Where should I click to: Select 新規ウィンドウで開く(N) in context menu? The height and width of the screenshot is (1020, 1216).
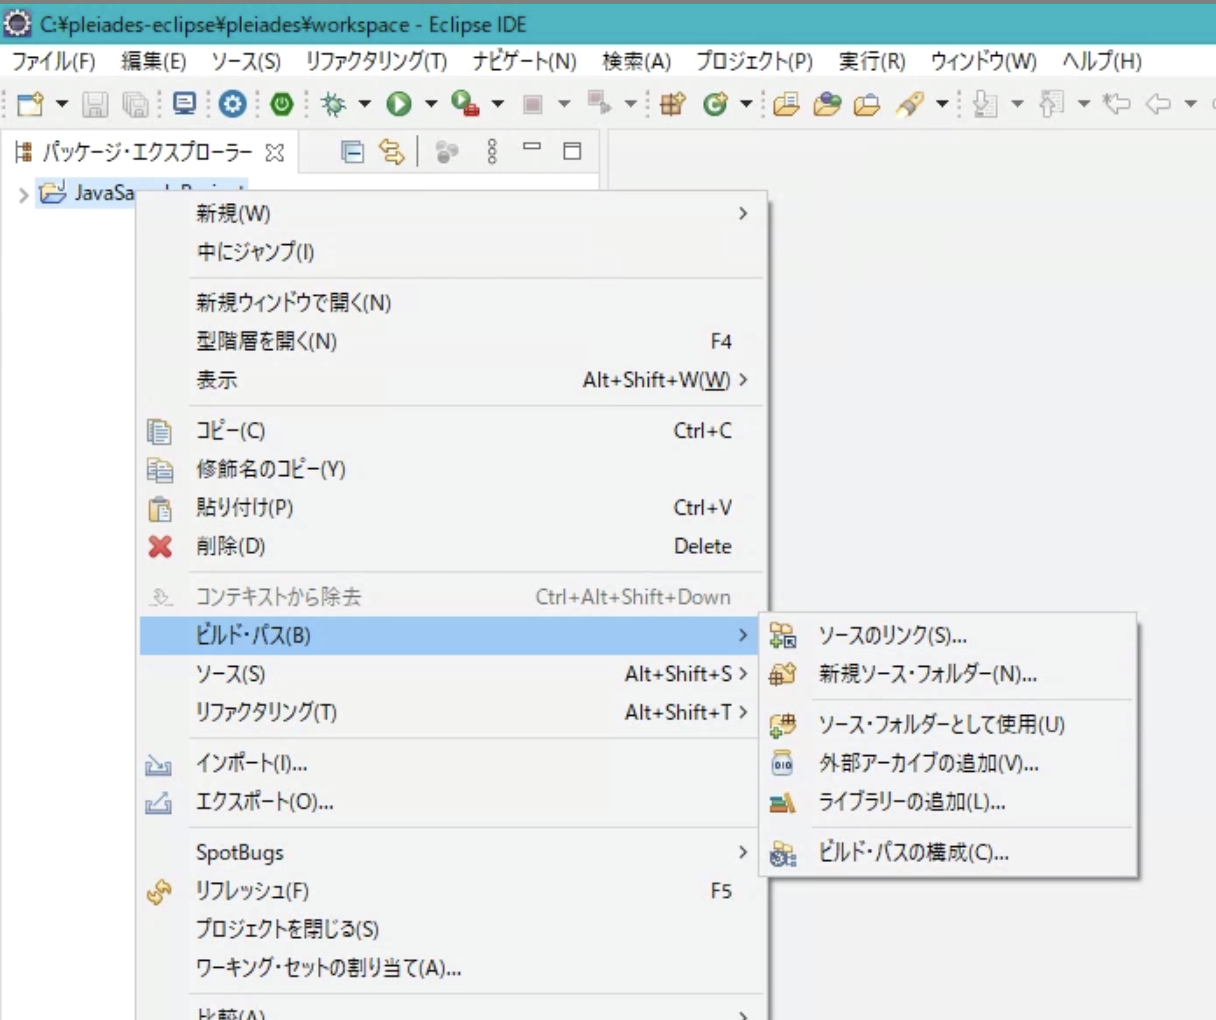click(x=451, y=303)
